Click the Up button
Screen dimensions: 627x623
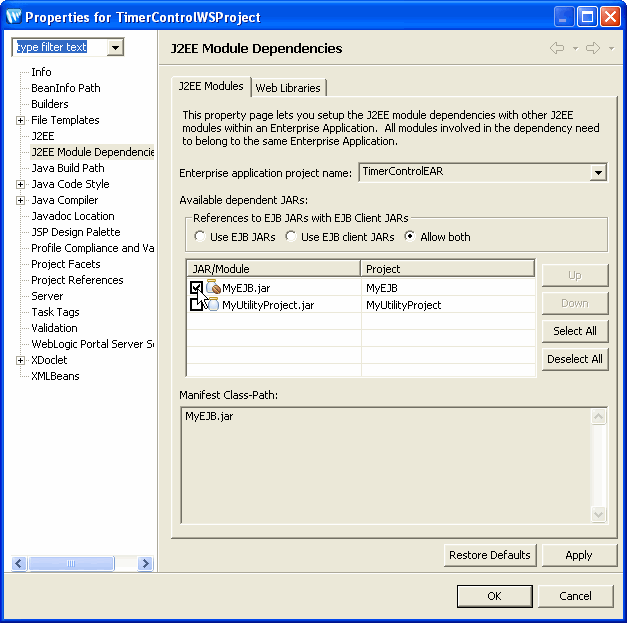575,275
